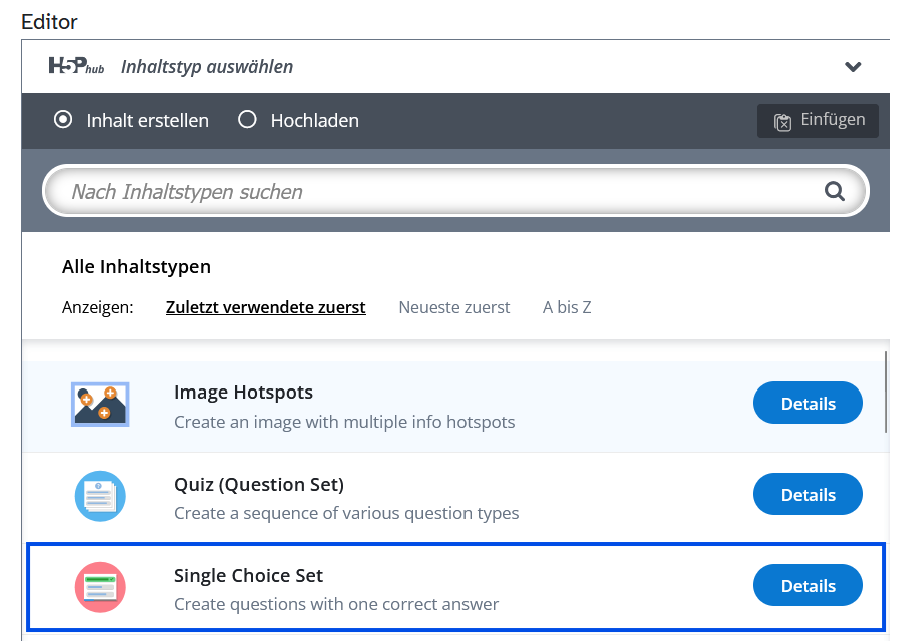Viewport: 924px width, 641px height.
Task: Click the H5P hub logo icon
Action: (76, 66)
